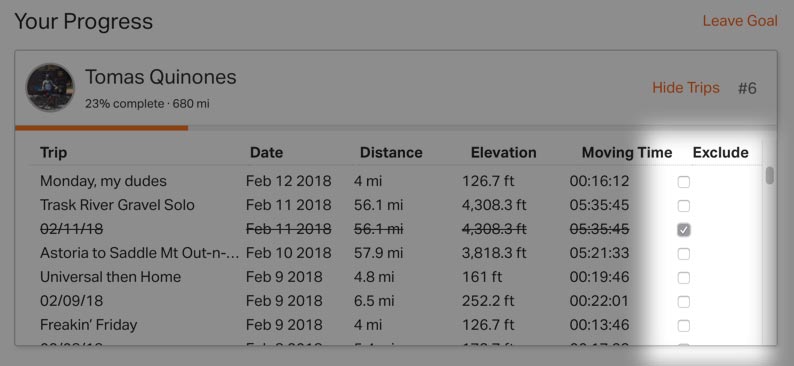Image resolution: width=794 pixels, height=366 pixels.
Task: Click the Distance column header
Action: coord(391,152)
